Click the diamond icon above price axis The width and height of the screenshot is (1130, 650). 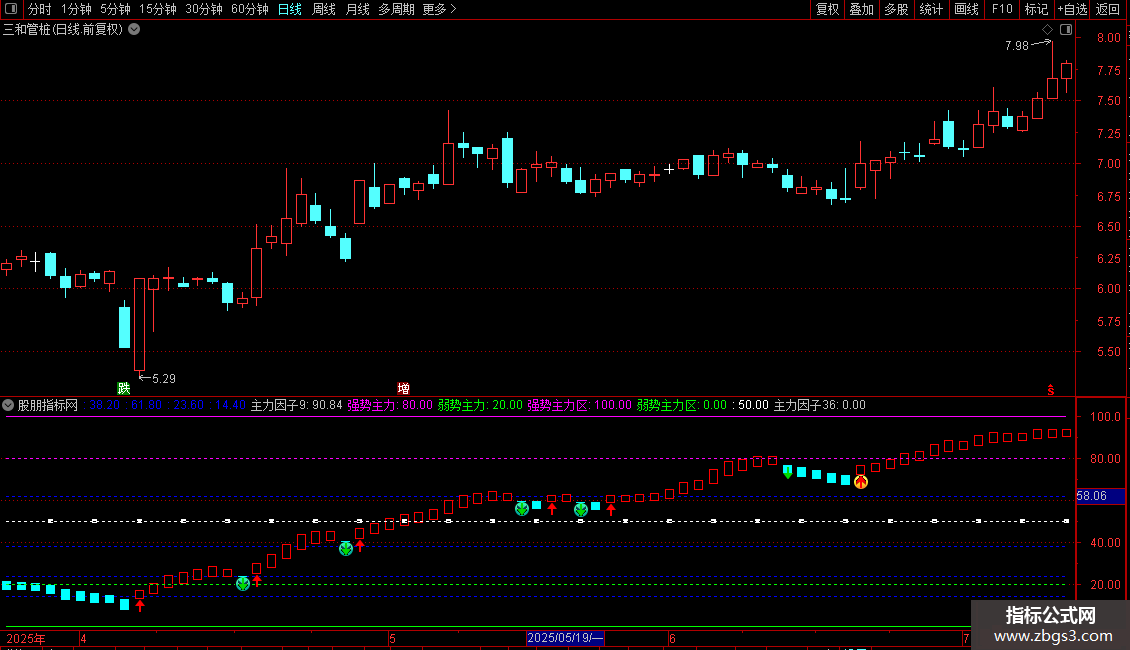pyautogui.click(x=1048, y=30)
